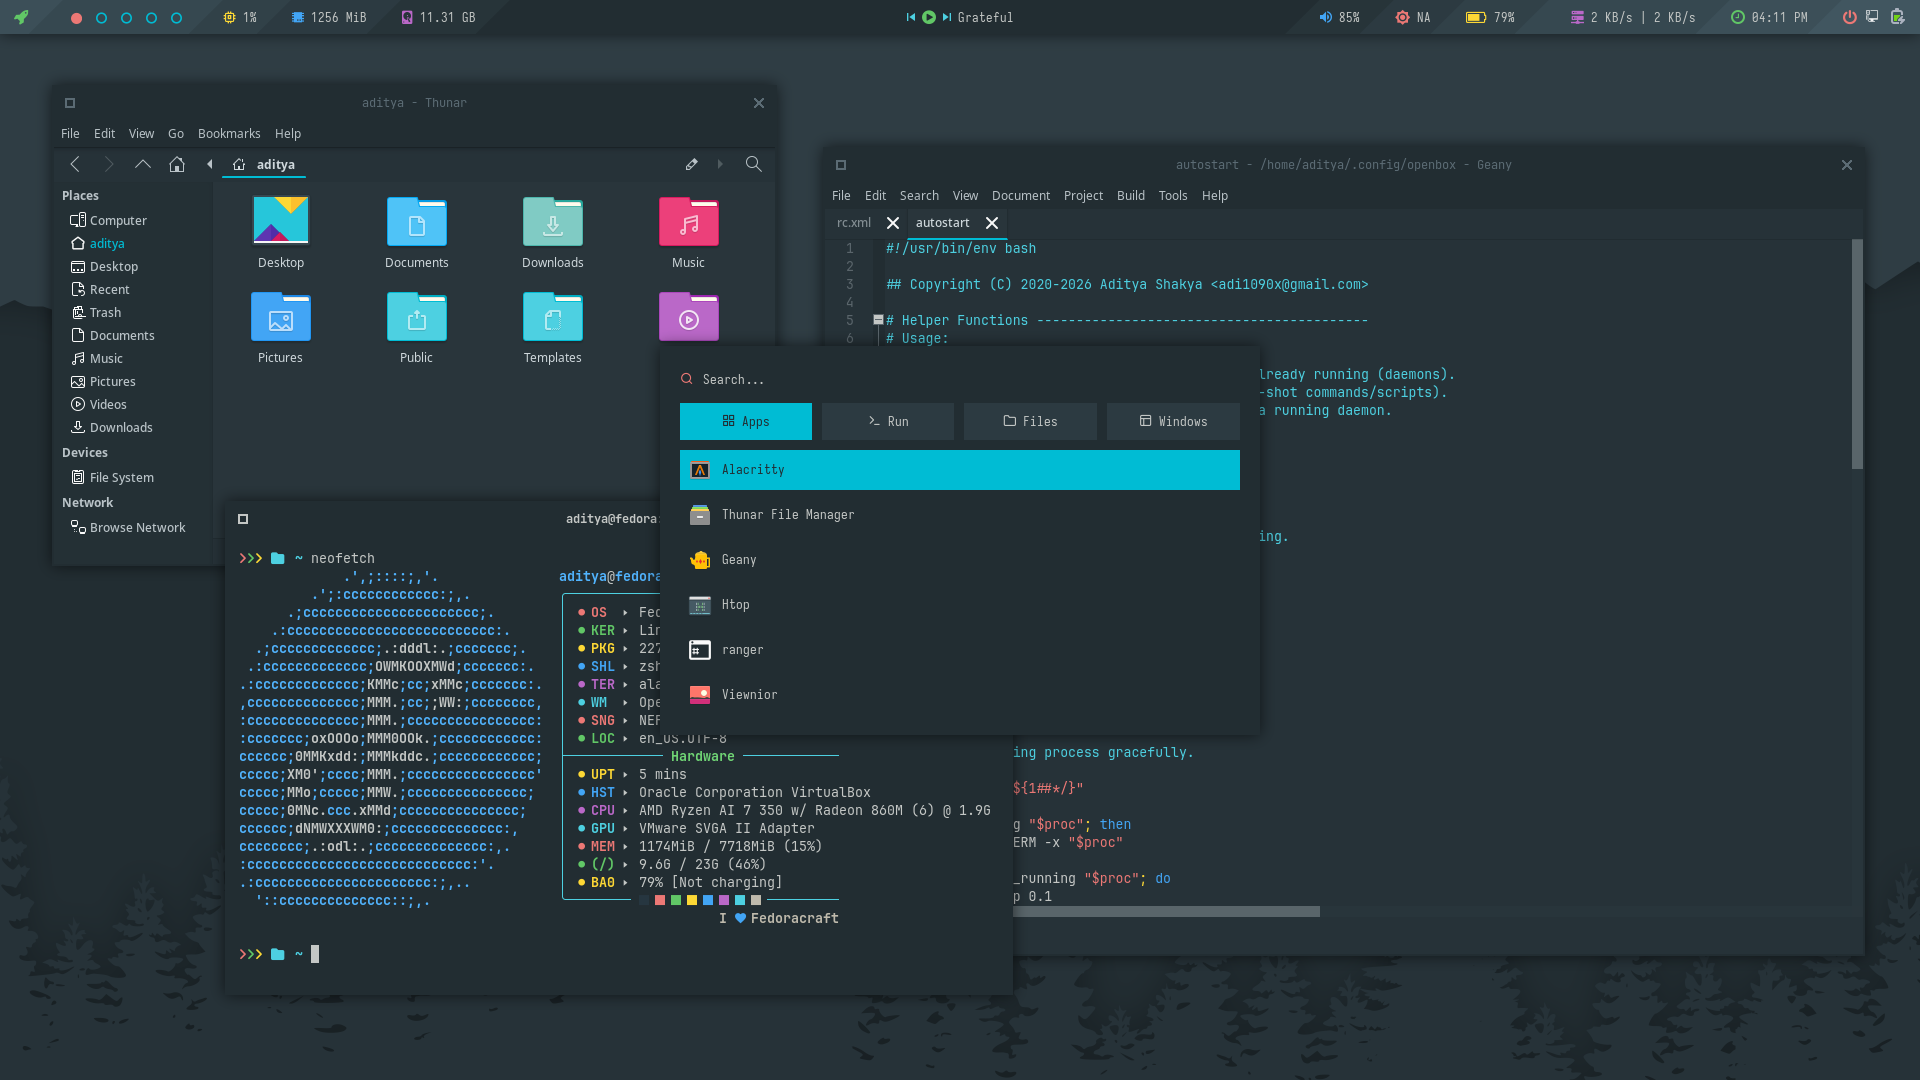The height and width of the screenshot is (1080, 1920).
Task: Switch to the second workspace dot
Action: pos(101,18)
